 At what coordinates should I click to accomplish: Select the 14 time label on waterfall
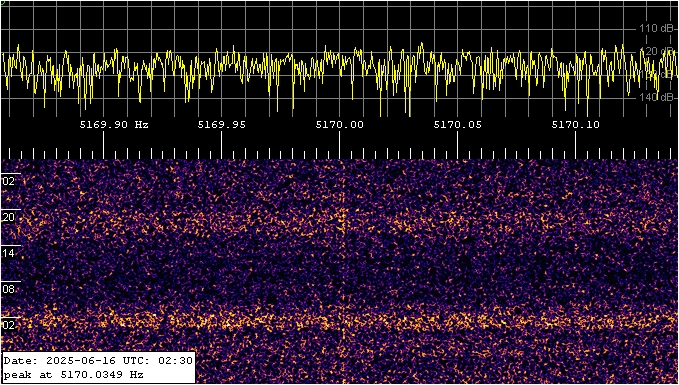(x=9, y=252)
